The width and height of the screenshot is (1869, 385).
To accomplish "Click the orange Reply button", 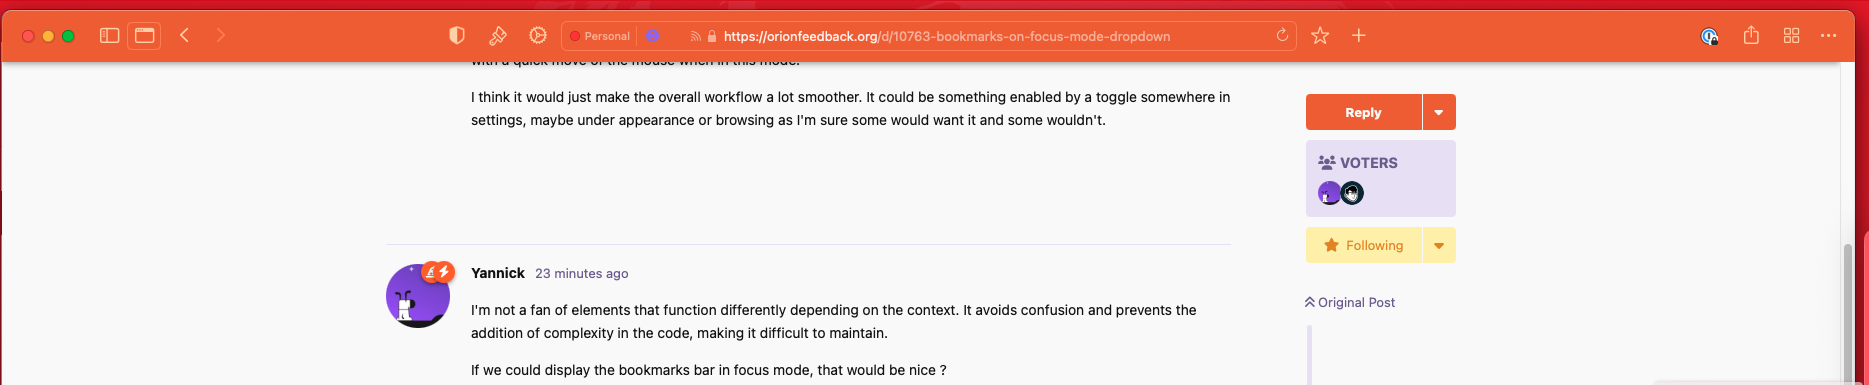I will [1364, 112].
